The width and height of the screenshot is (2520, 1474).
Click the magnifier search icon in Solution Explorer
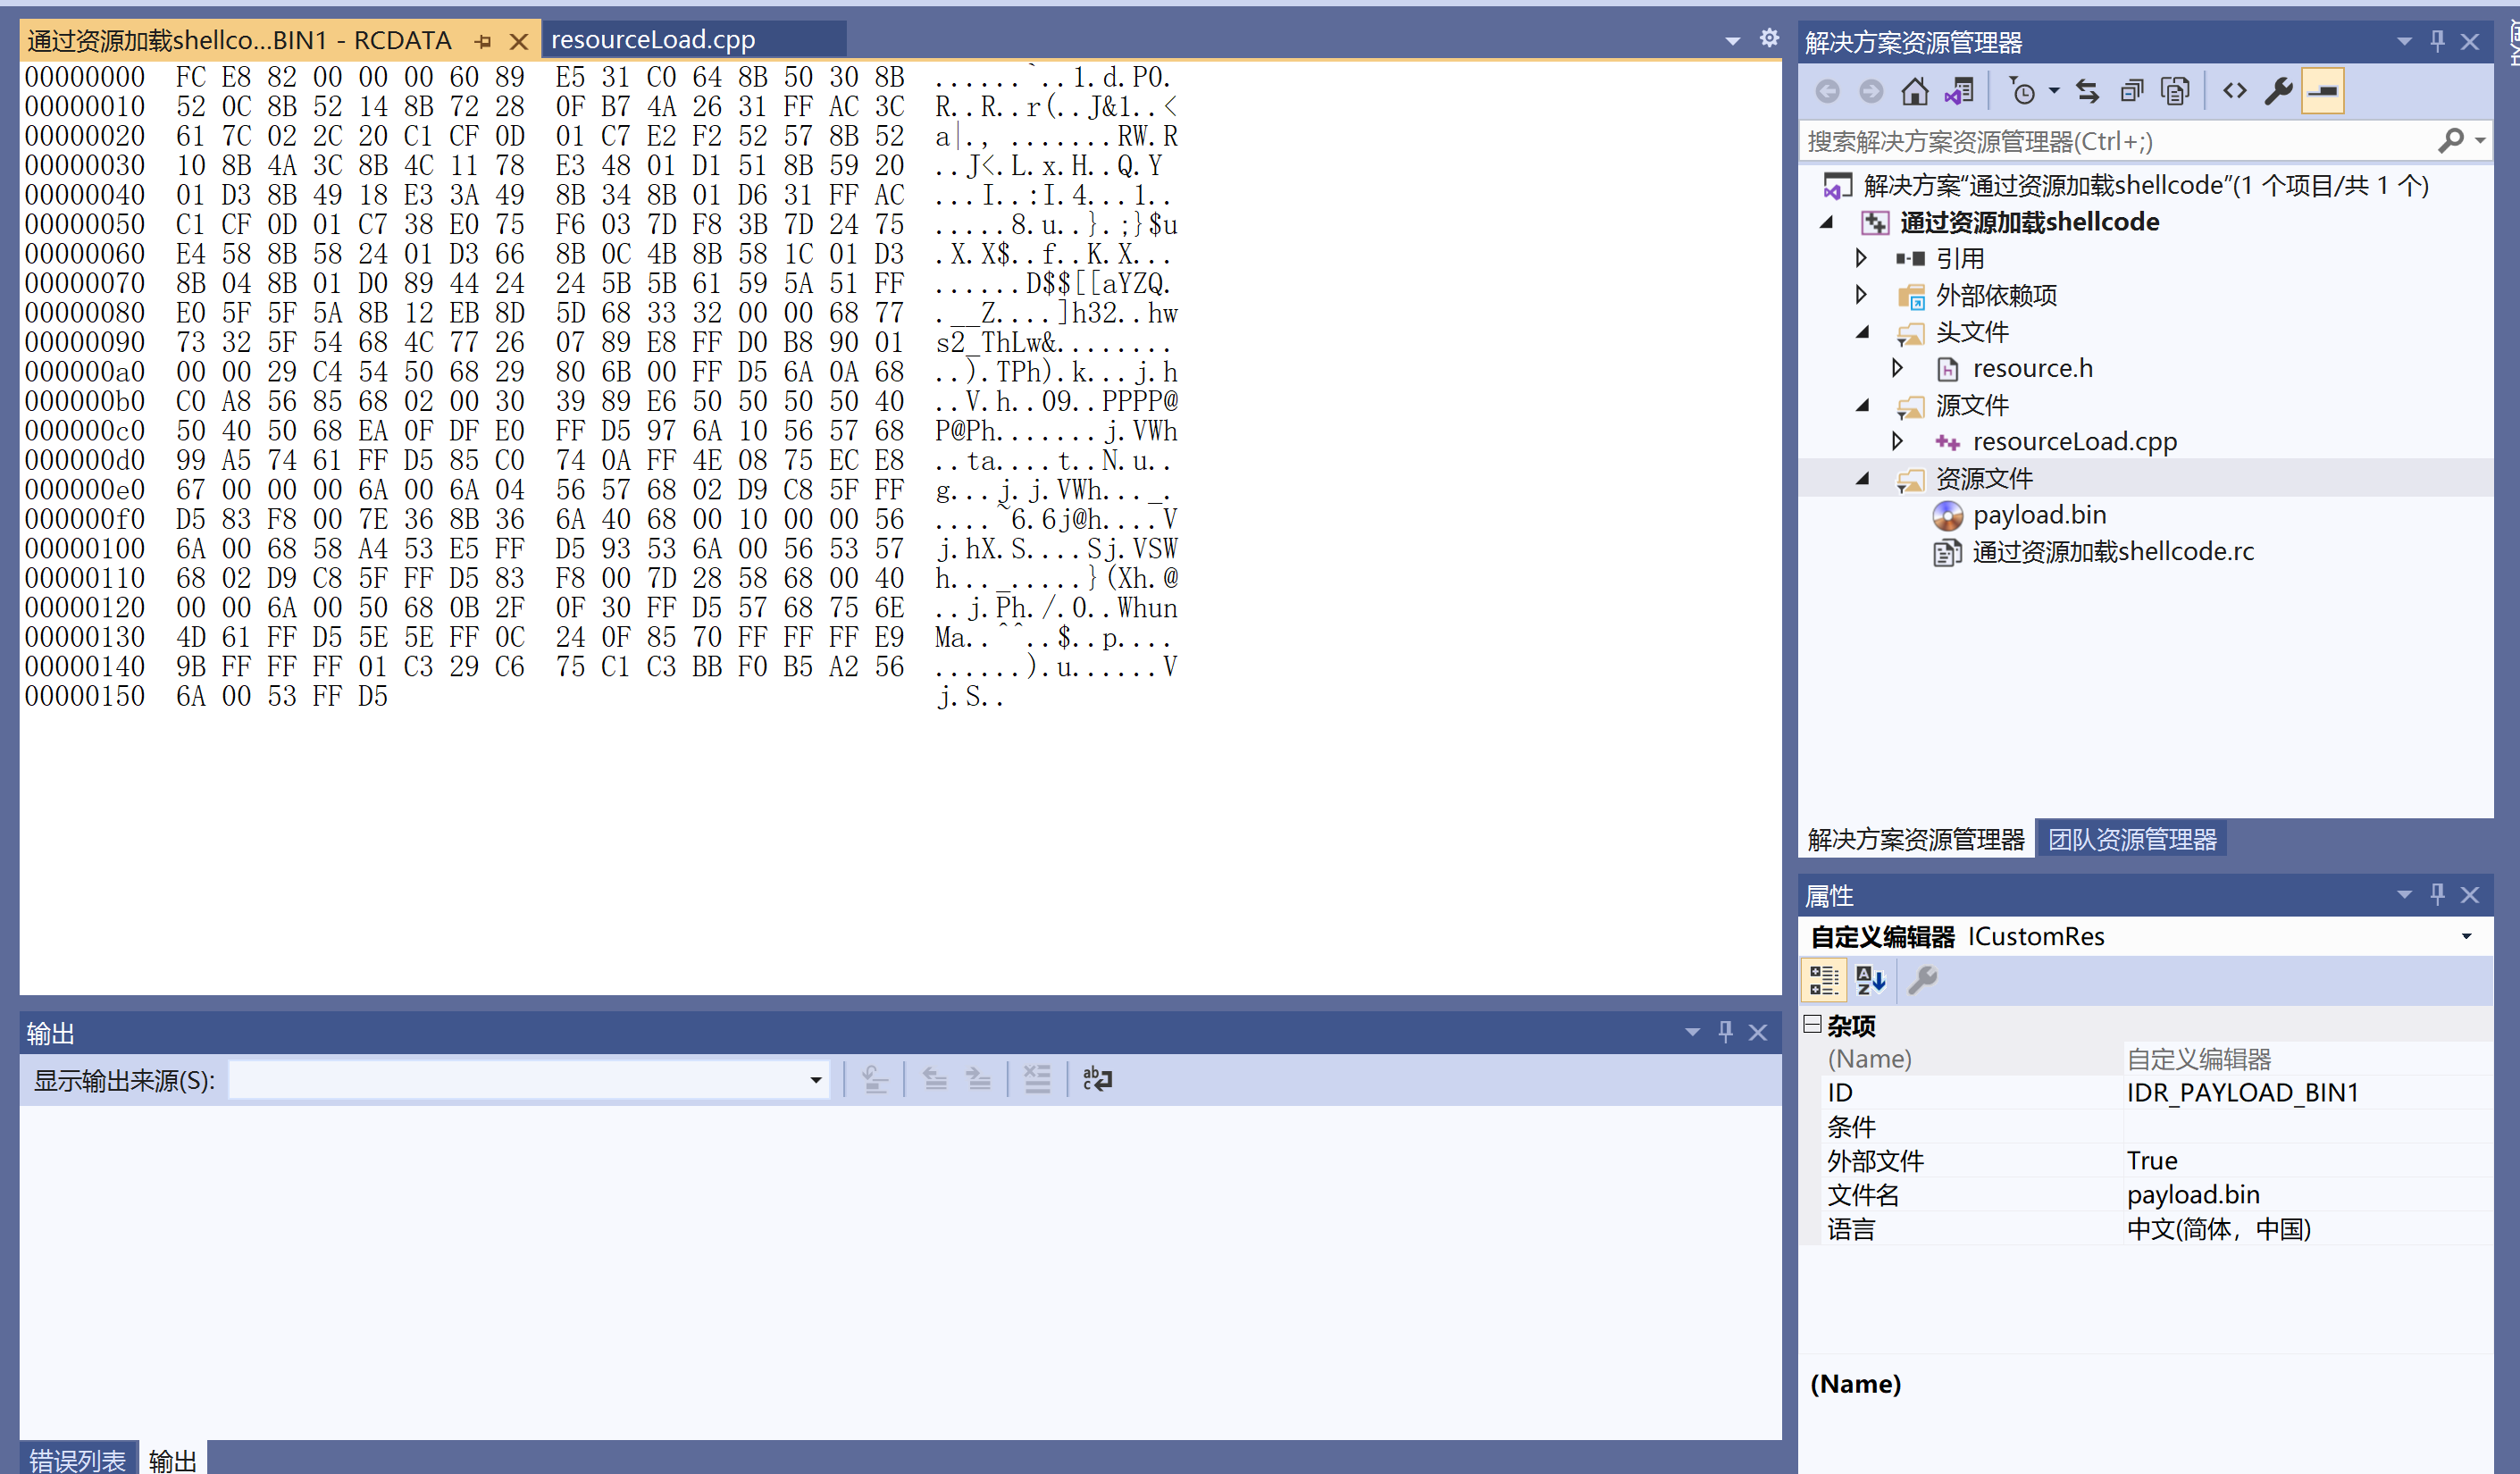click(x=2450, y=142)
